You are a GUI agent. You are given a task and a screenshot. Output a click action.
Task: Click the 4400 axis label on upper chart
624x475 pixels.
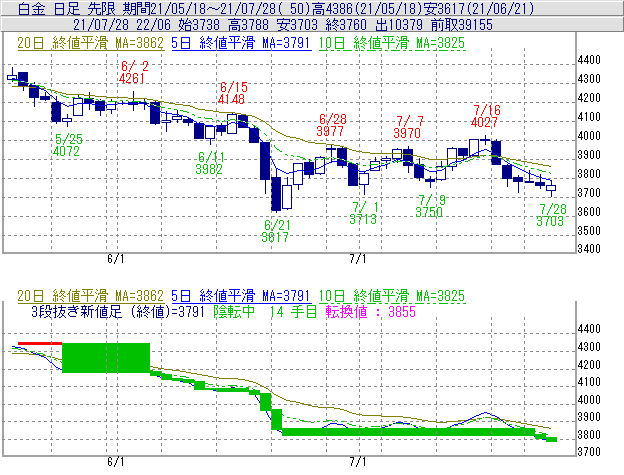(589, 60)
